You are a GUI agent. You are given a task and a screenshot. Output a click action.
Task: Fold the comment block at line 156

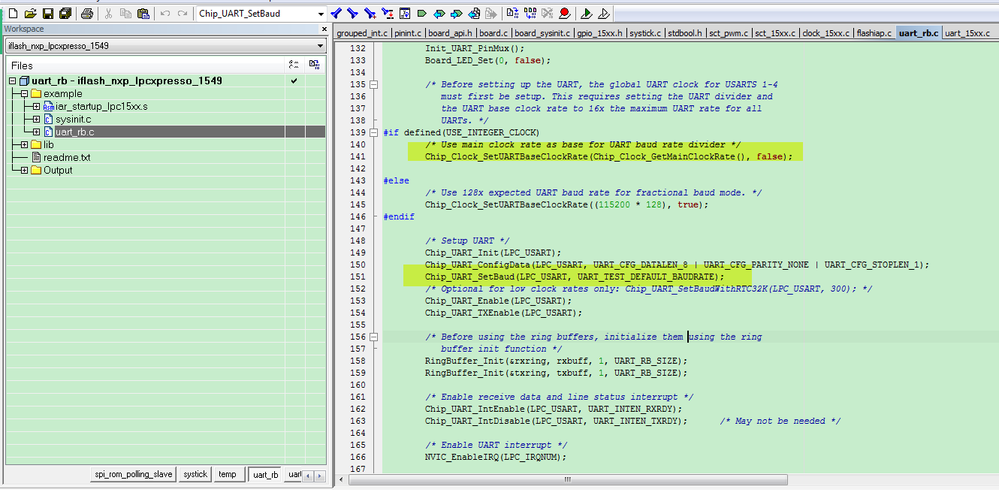[x=374, y=337]
